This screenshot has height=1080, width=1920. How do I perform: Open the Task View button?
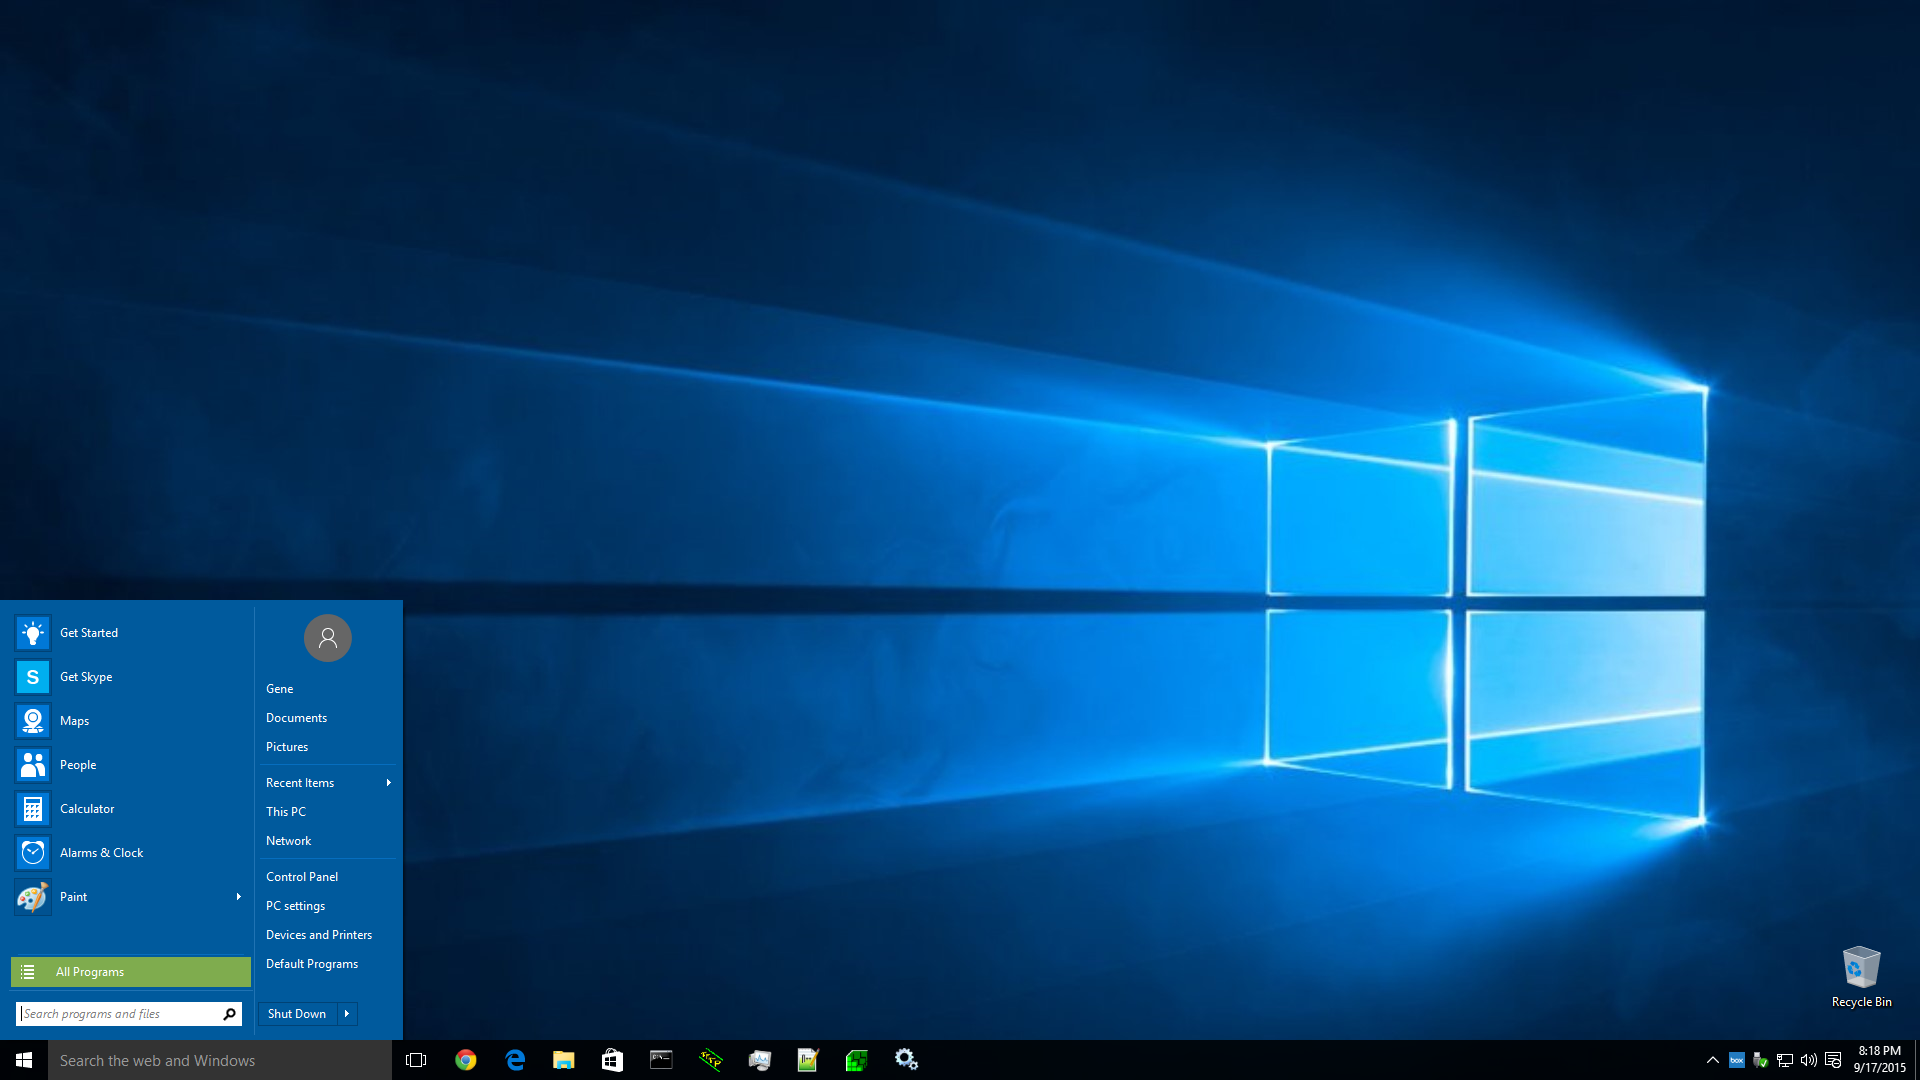(416, 1060)
